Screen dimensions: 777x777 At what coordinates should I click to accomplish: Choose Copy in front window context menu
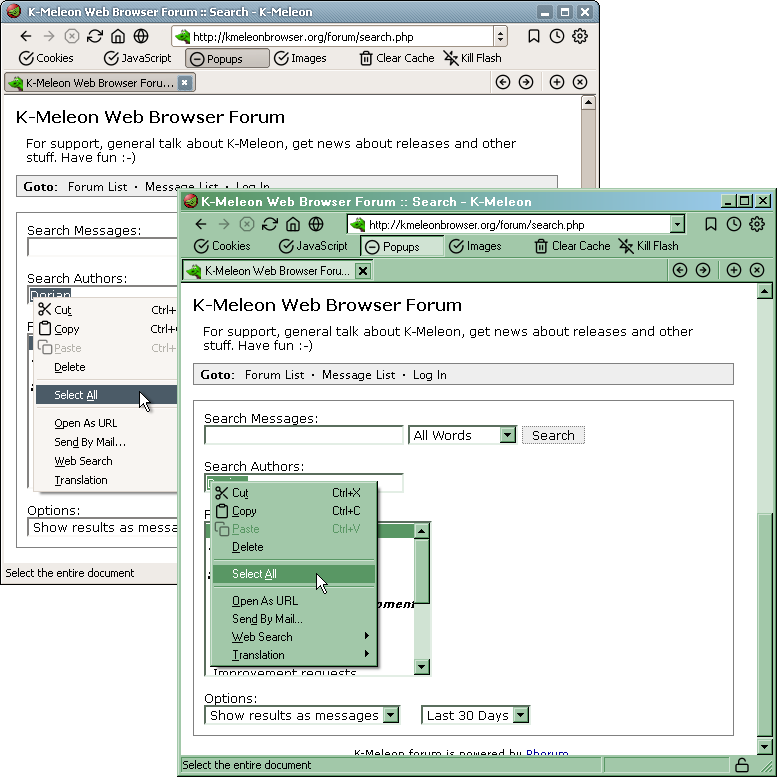(x=245, y=511)
